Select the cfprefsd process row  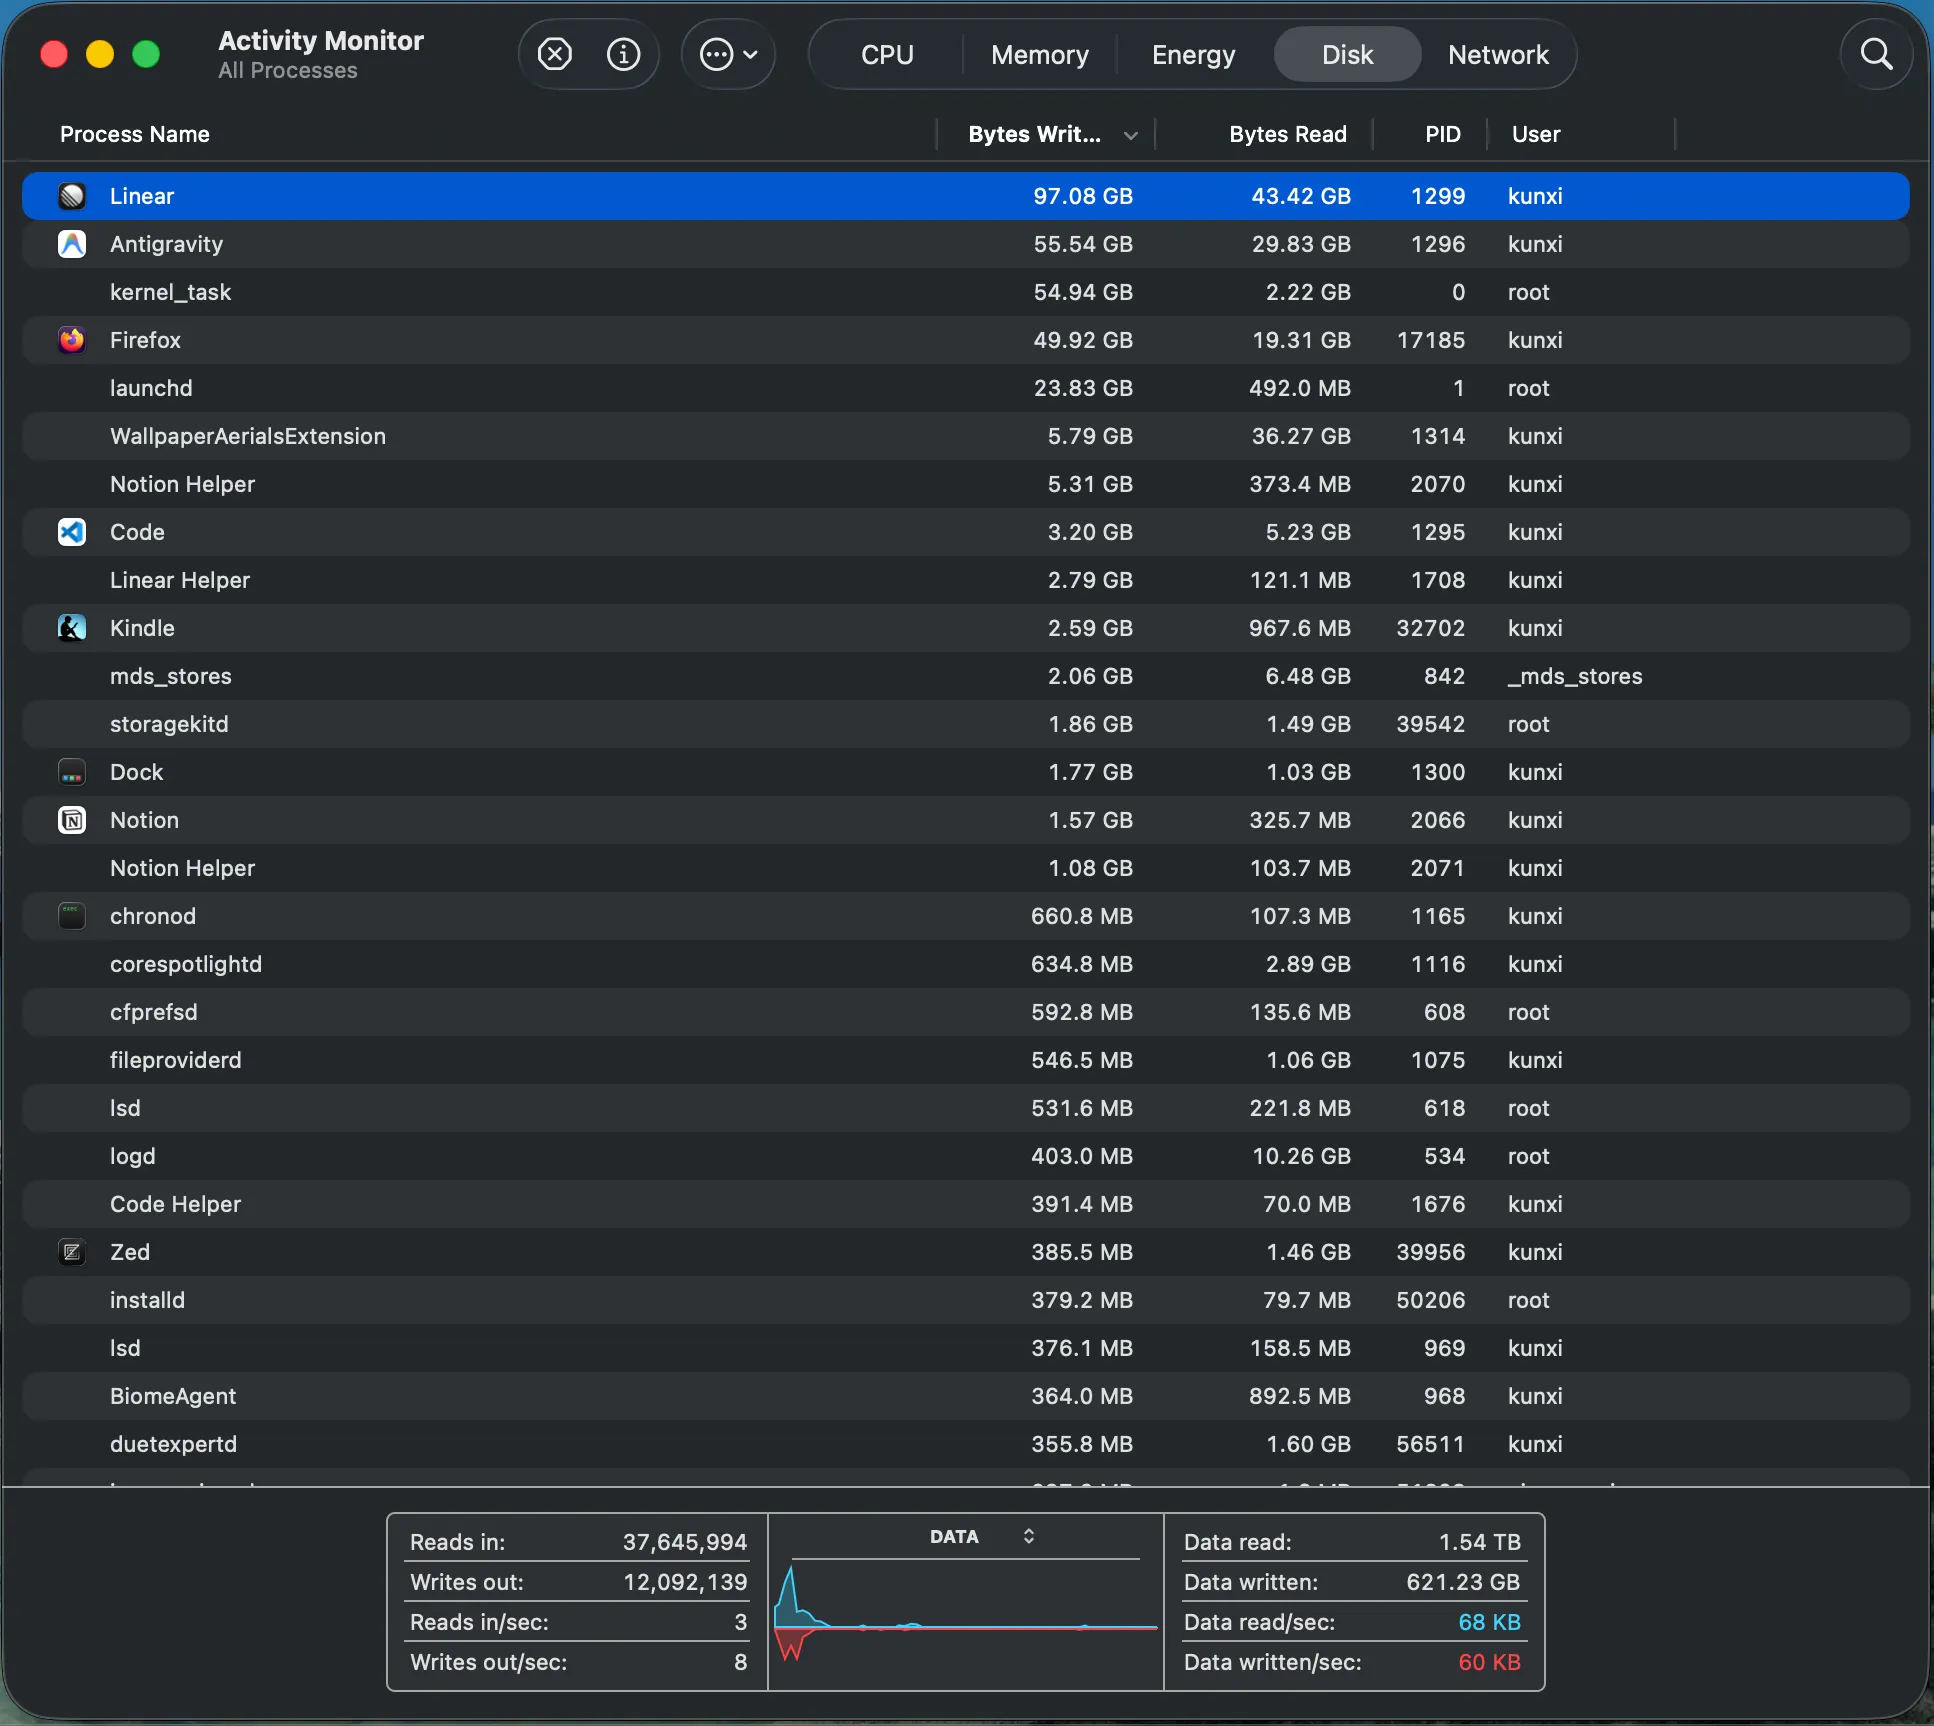[x=966, y=1012]
